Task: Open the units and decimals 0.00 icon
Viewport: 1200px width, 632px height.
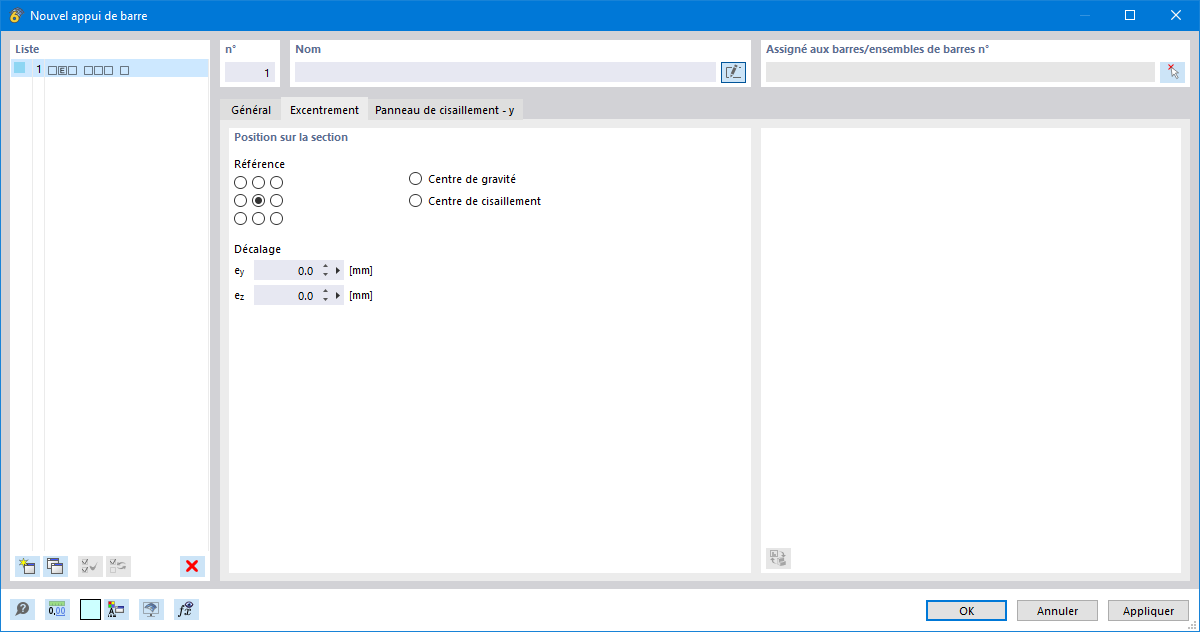Action: click(x=57, y=609)
